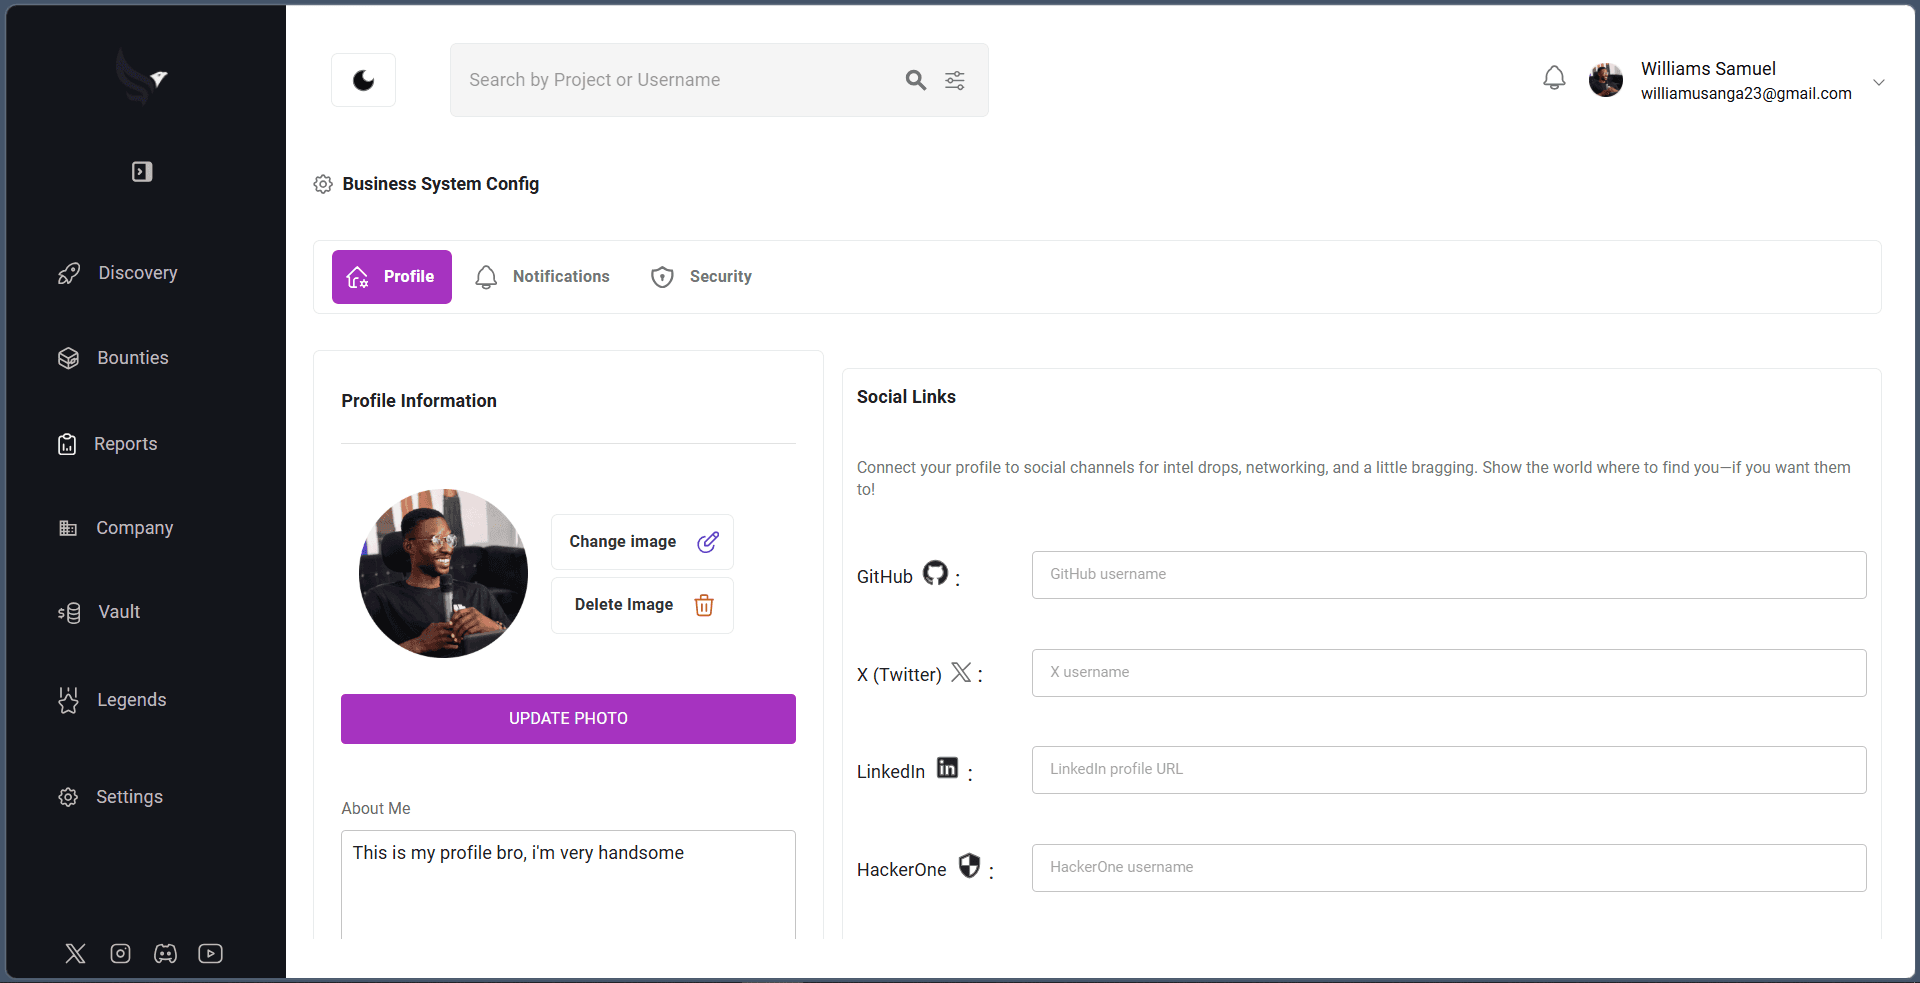Click the UPDATE PHOTO button
1920x983 pixels.
point(568,719)
